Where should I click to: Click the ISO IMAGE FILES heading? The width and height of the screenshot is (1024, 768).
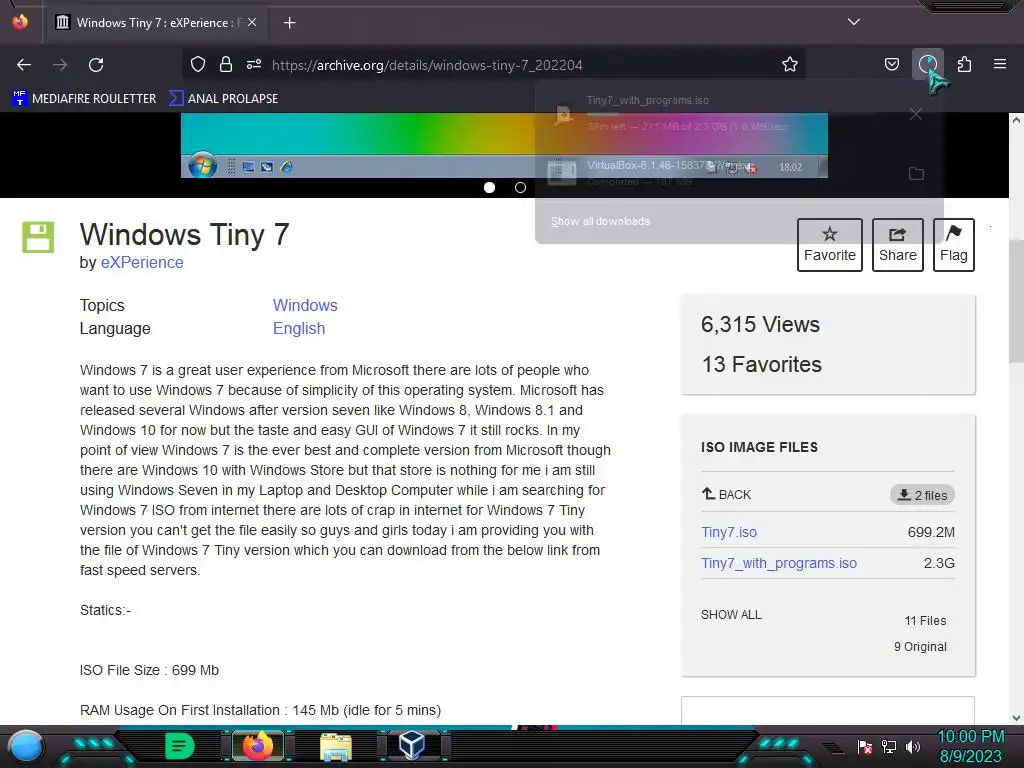760,447
